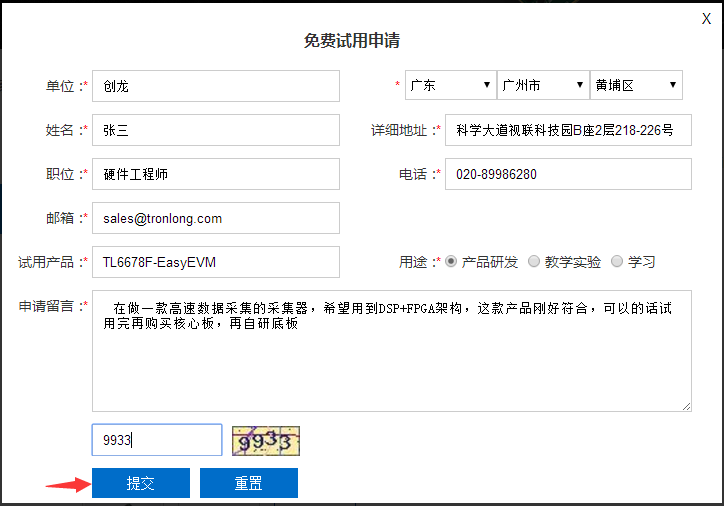724x506 pixels.
Task: Click the captcha code input with 9933
Action: pos(157,440)
